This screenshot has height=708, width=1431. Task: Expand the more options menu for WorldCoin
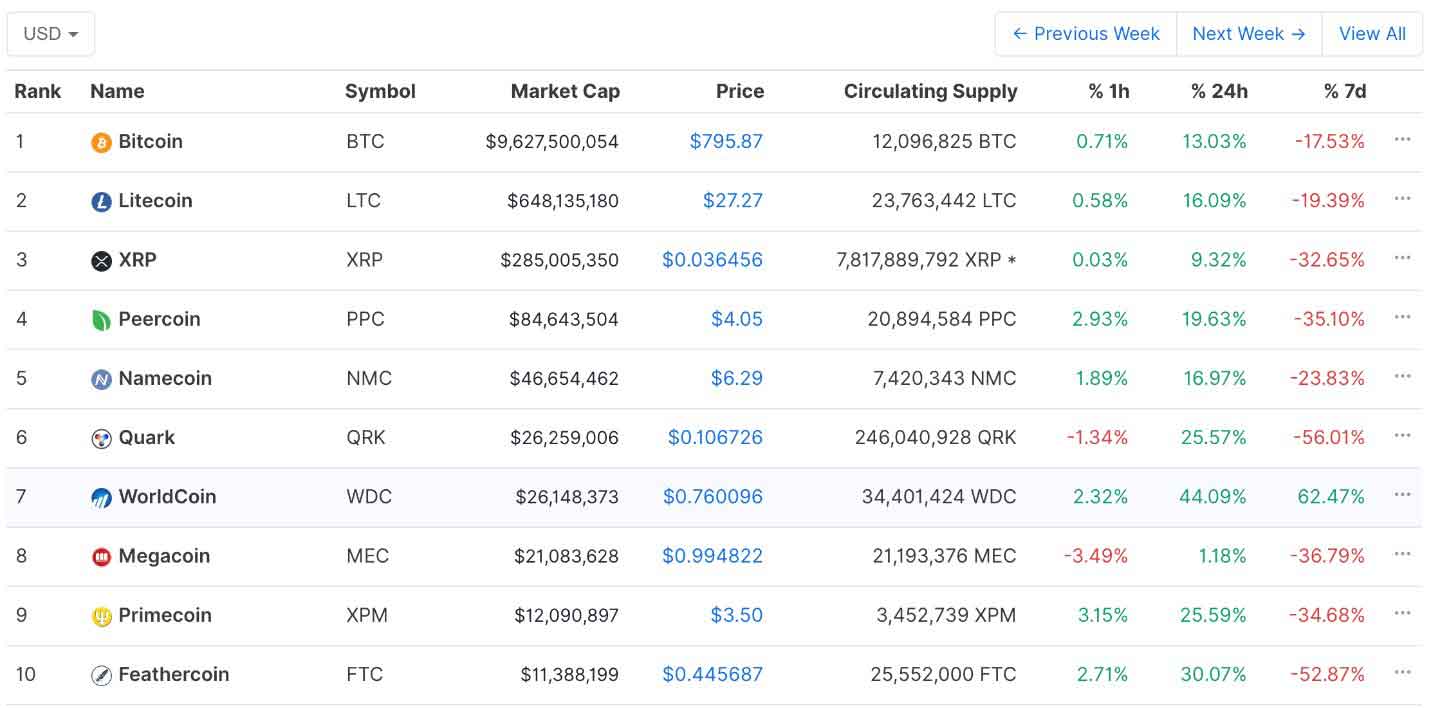(1402, 495)
